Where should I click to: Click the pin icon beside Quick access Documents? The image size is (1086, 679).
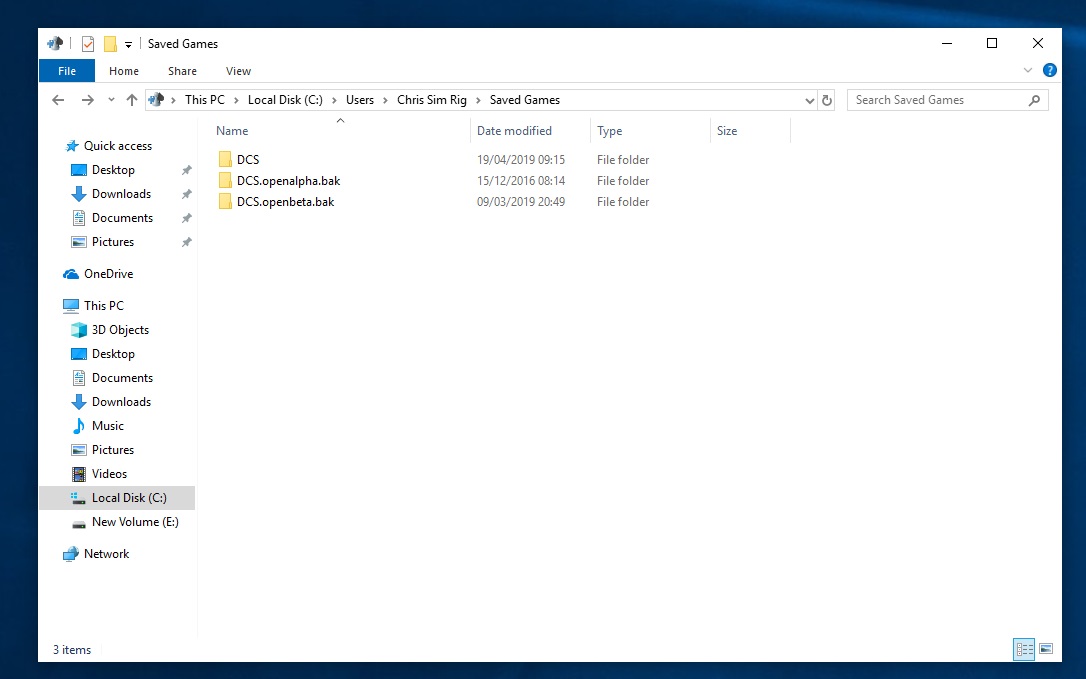186,218
